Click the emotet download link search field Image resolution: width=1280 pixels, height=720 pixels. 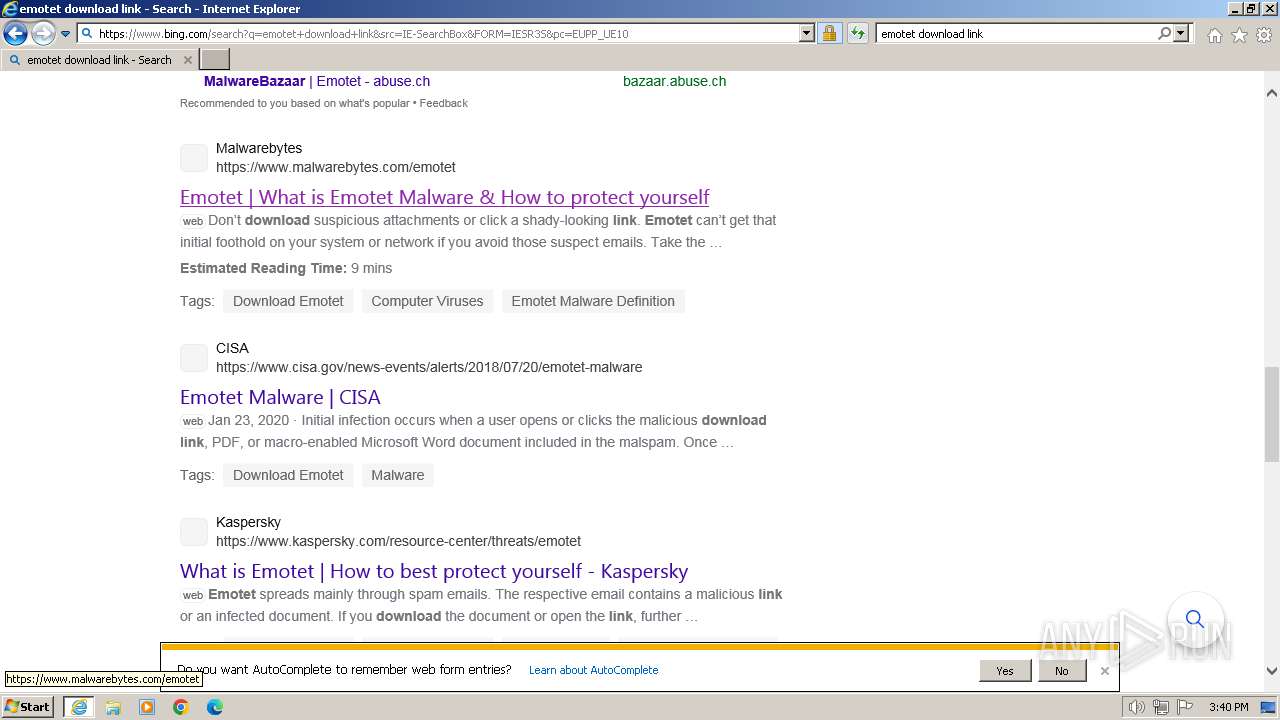pyautogui.click(x=1016, y=33)
